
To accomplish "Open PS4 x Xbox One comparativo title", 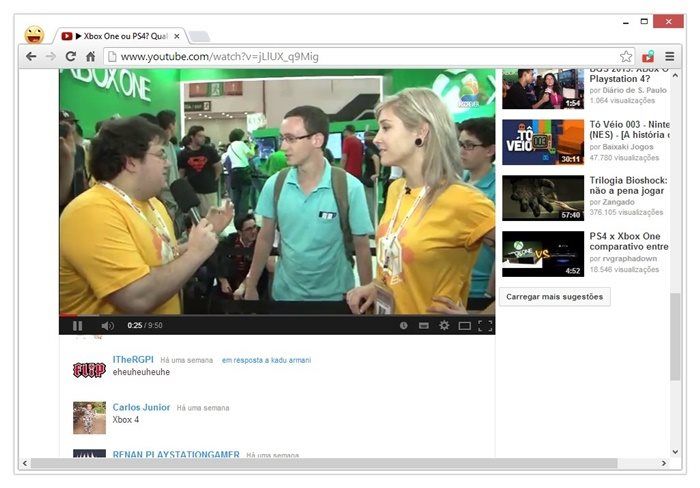I will pos(629,242).
